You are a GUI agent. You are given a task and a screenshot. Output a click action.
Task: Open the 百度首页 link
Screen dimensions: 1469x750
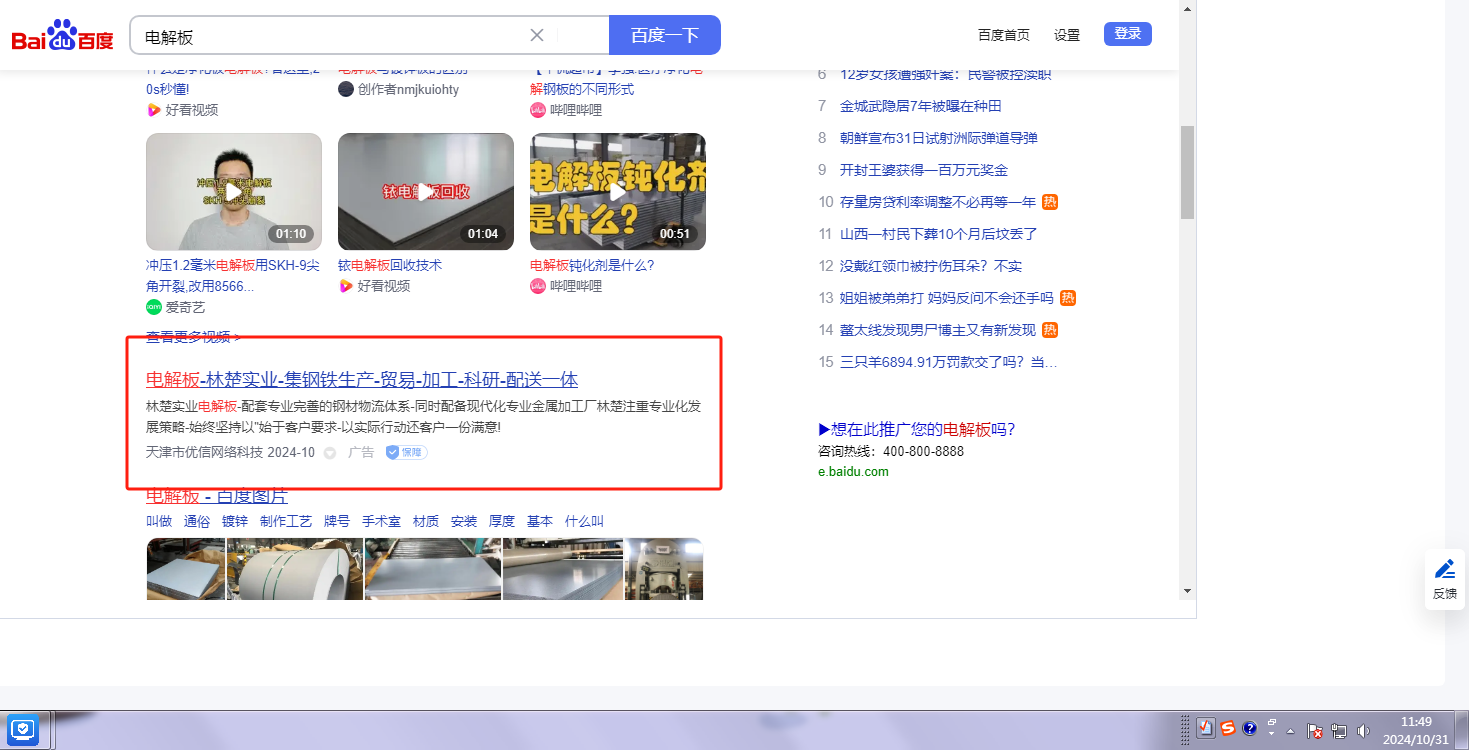[1004, 35]
